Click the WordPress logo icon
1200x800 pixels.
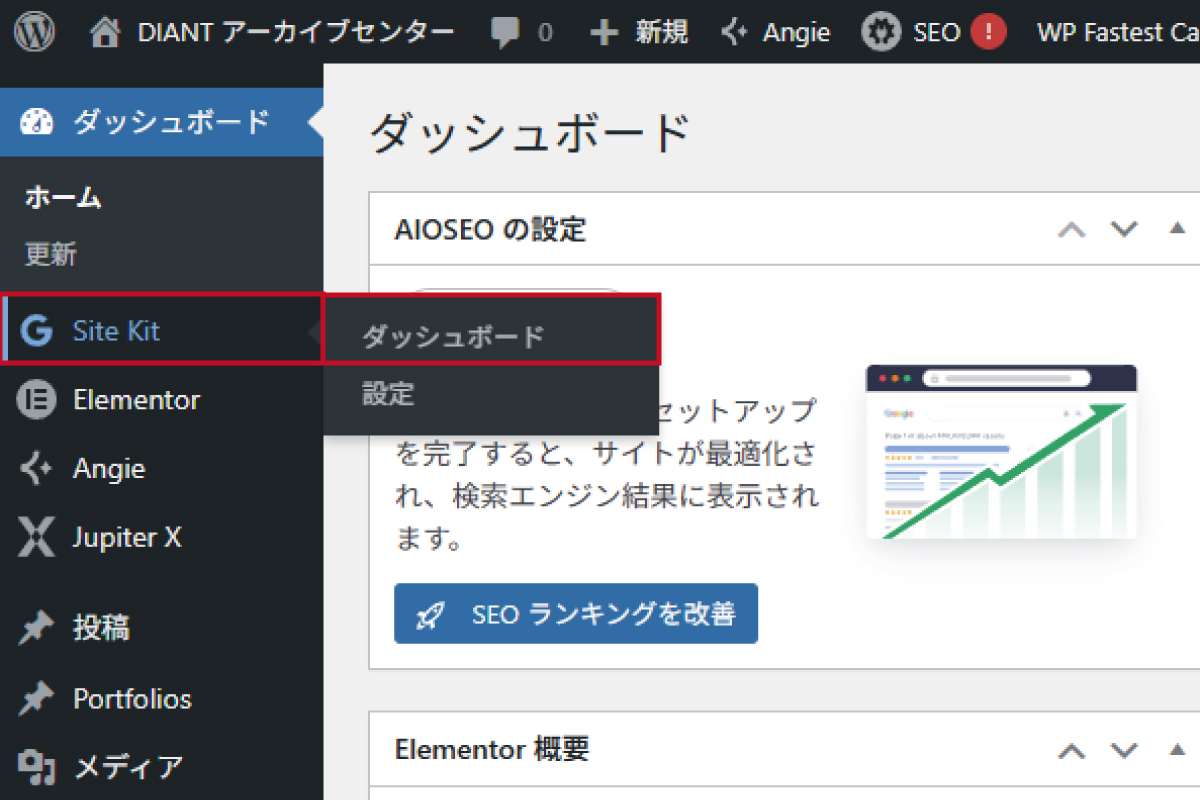(x=34, y=32)
